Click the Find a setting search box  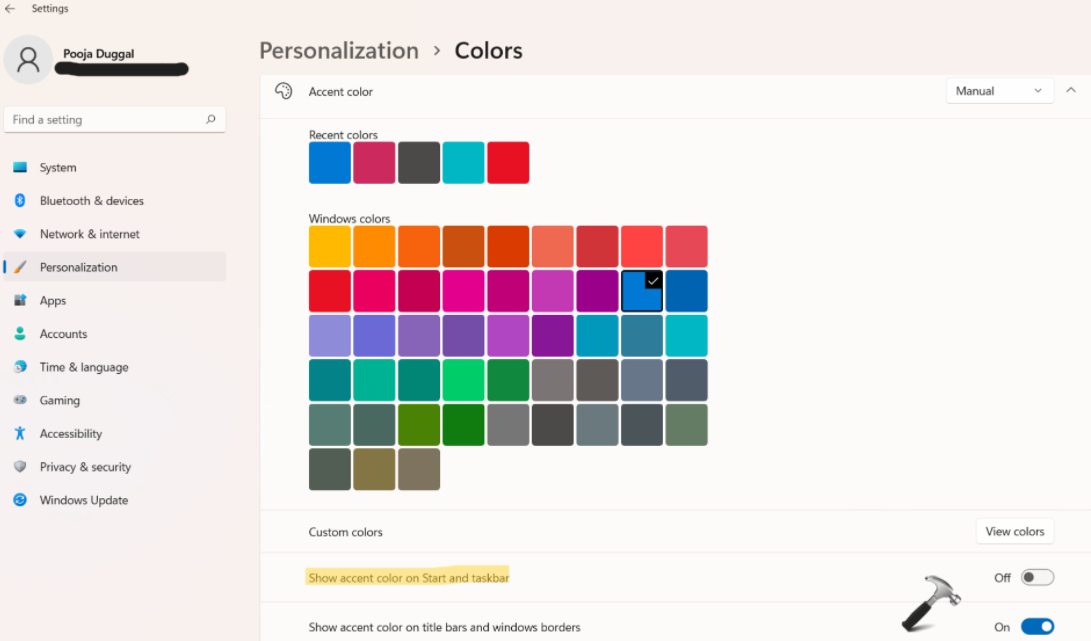coord(105,120)
